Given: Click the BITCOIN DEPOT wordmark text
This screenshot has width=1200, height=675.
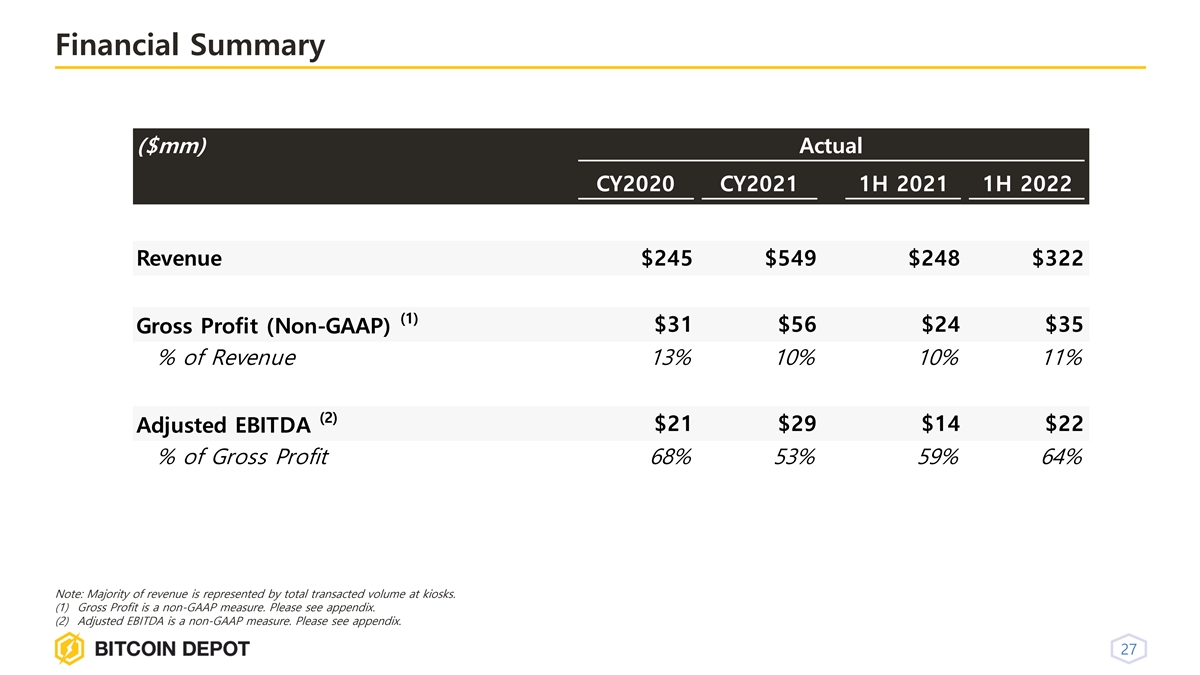Looking at the screenshot, I should [x=171, y=651].
